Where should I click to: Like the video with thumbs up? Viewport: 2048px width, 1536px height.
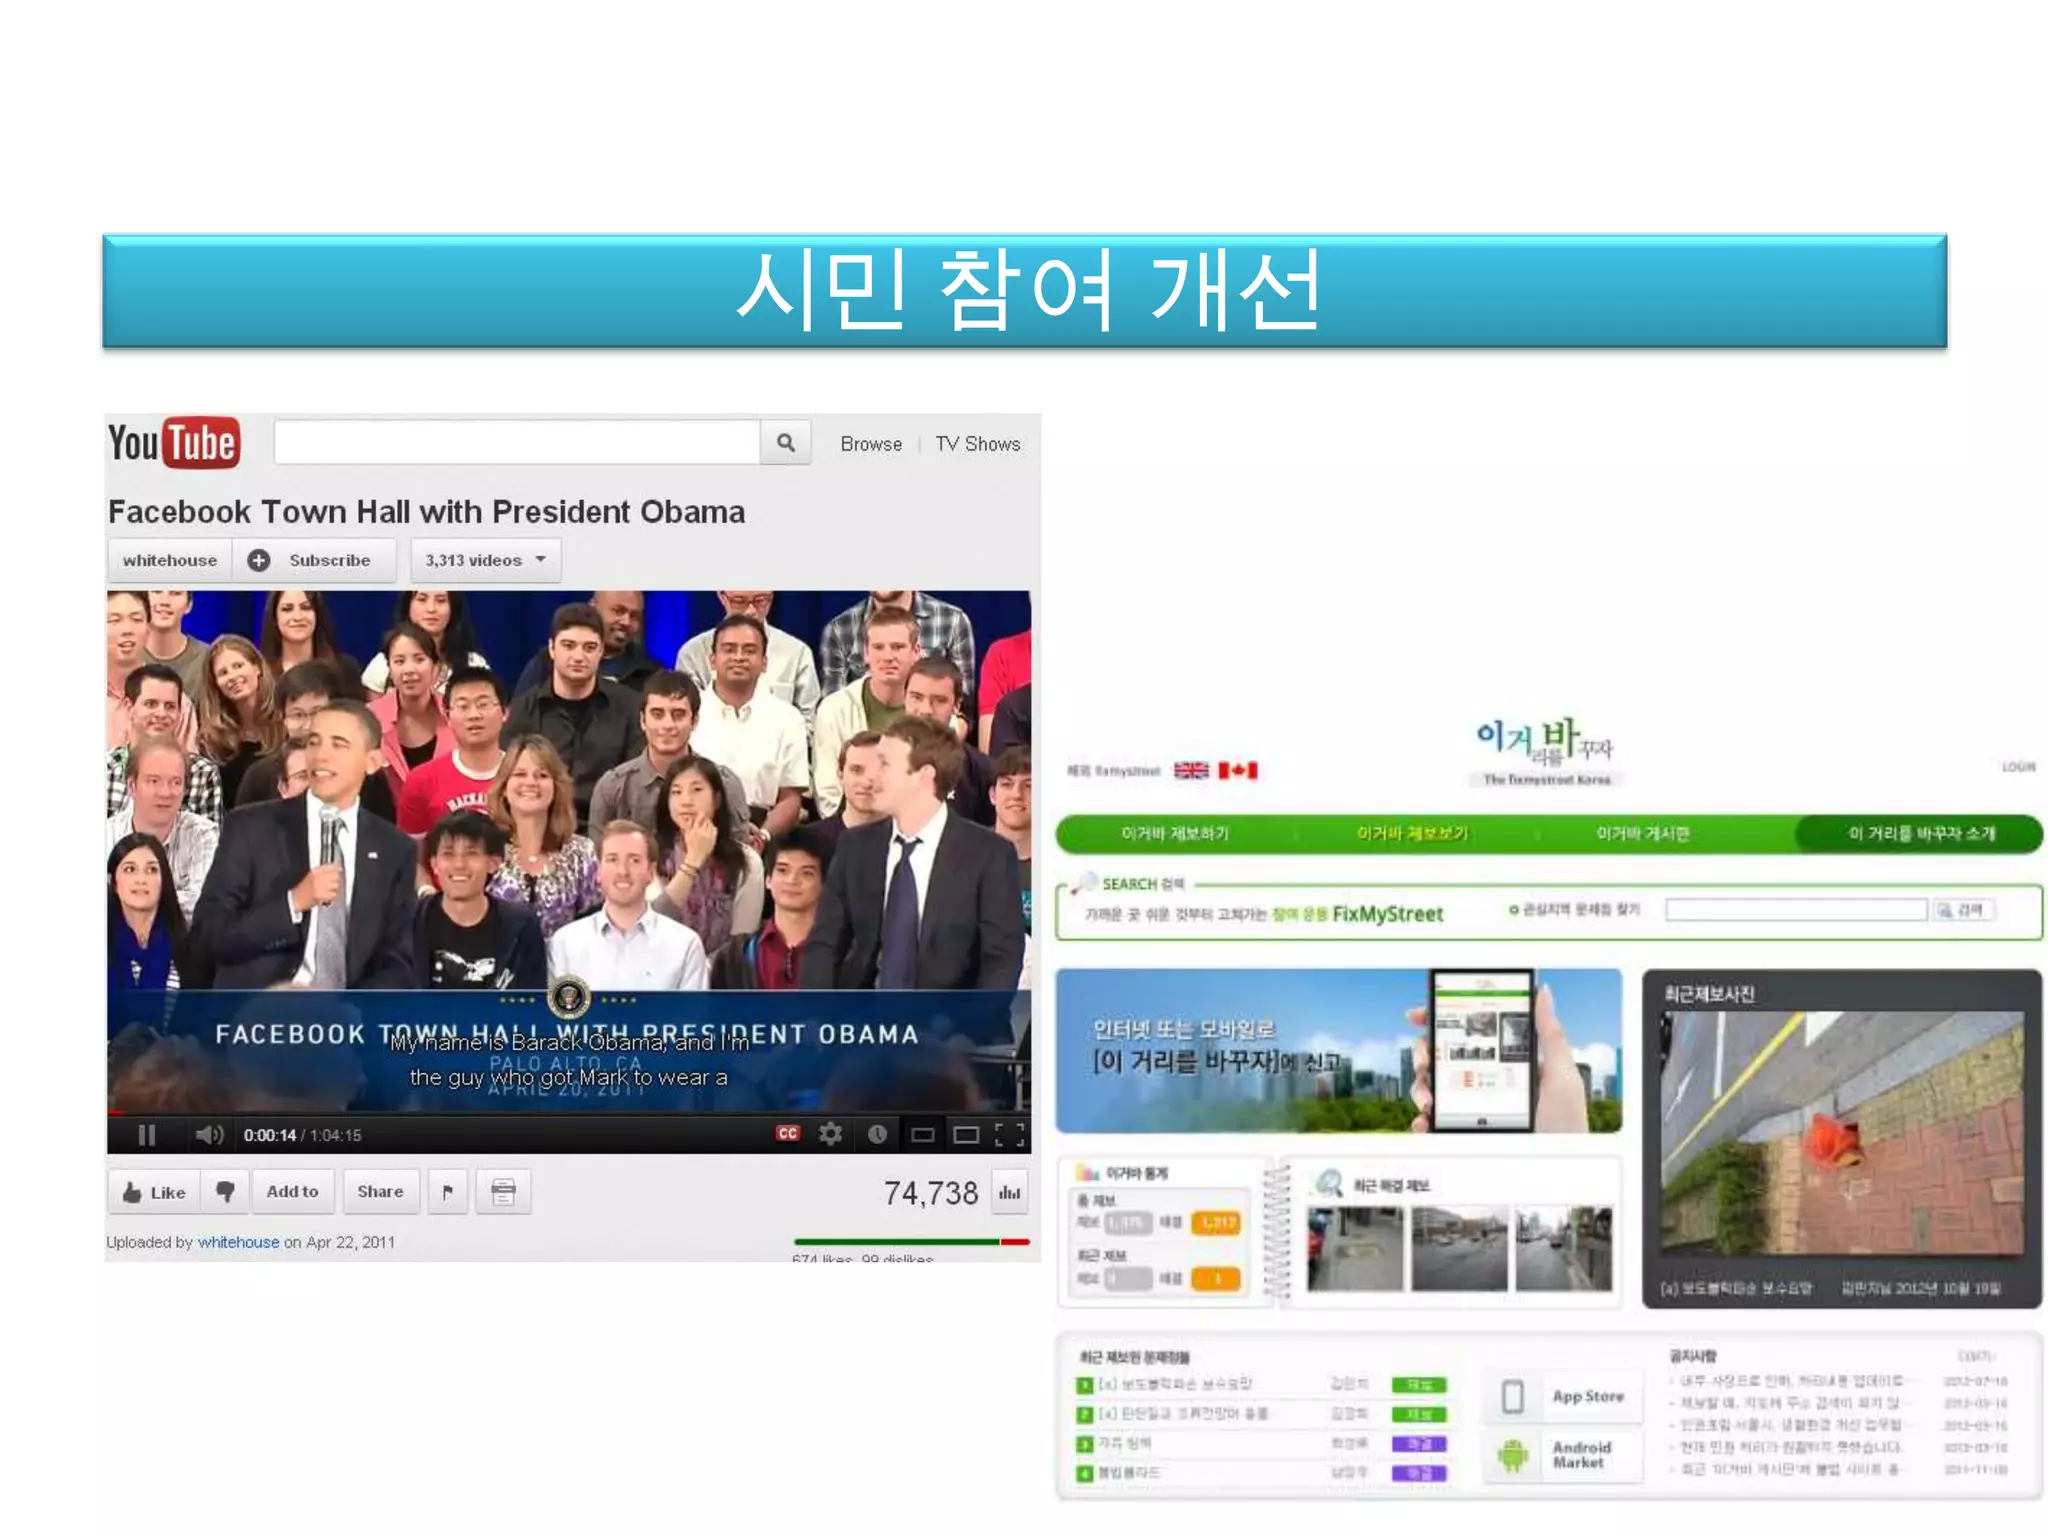155,1192
